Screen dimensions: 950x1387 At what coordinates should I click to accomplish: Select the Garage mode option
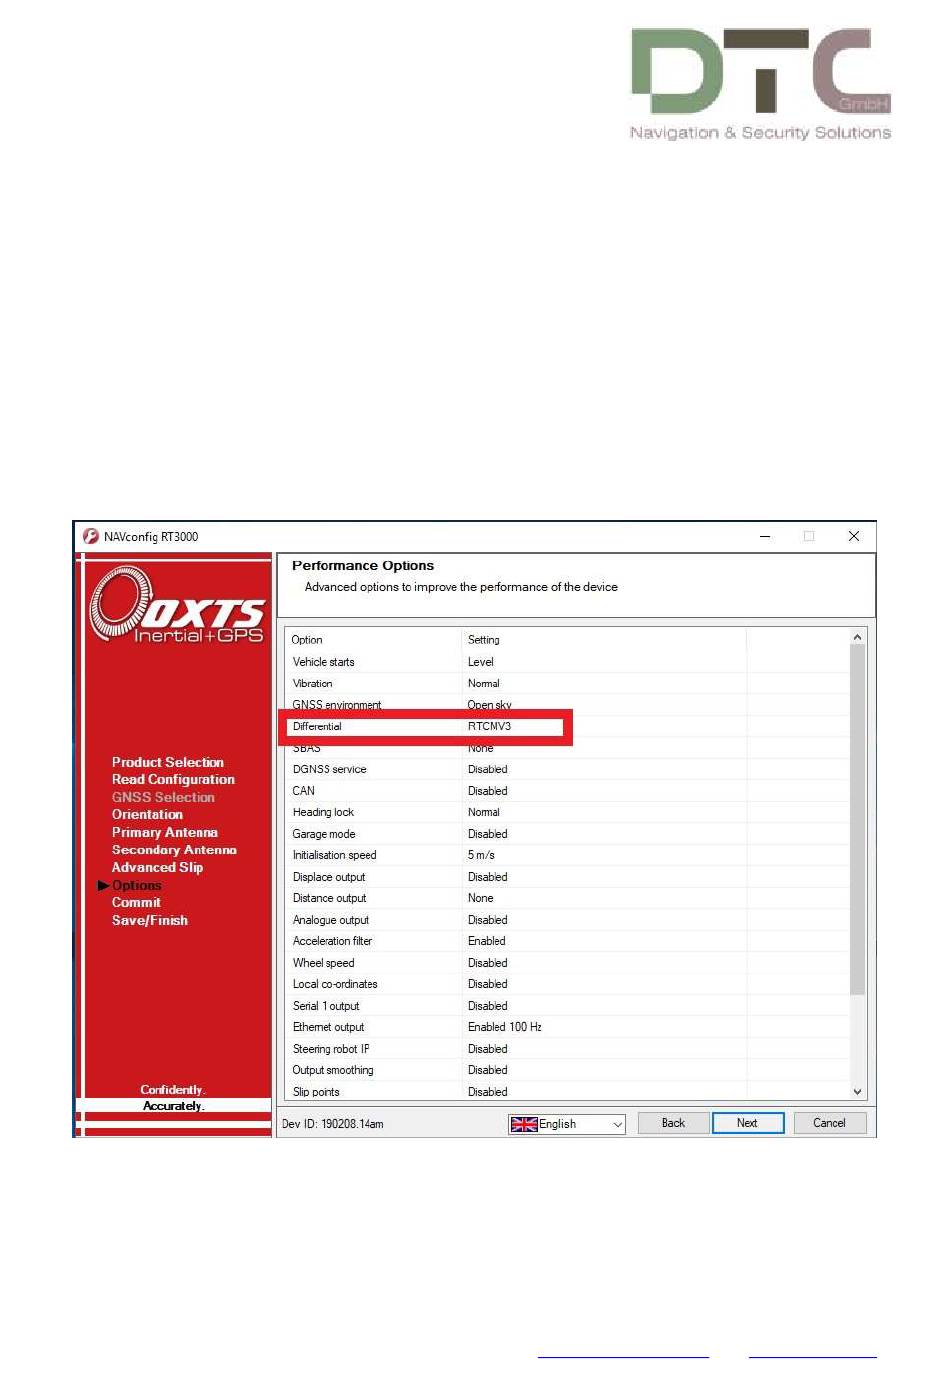[324, 834]
